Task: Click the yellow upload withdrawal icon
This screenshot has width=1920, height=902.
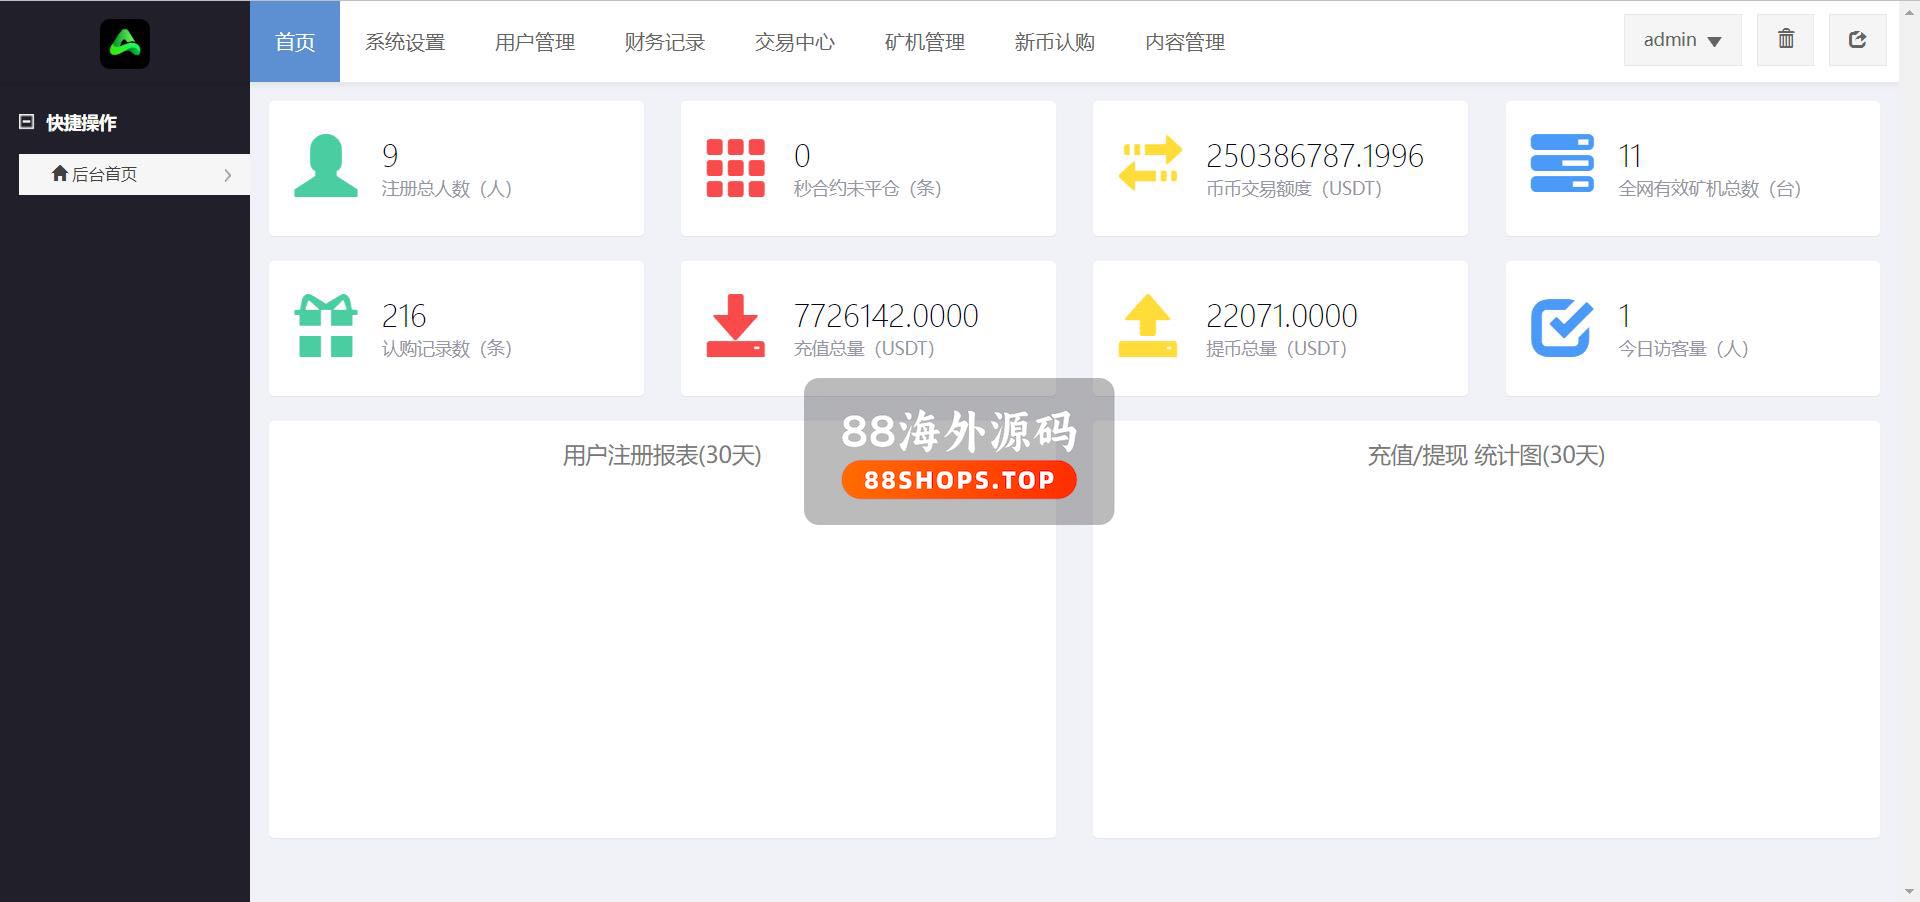Action: tap(1147, 326)
